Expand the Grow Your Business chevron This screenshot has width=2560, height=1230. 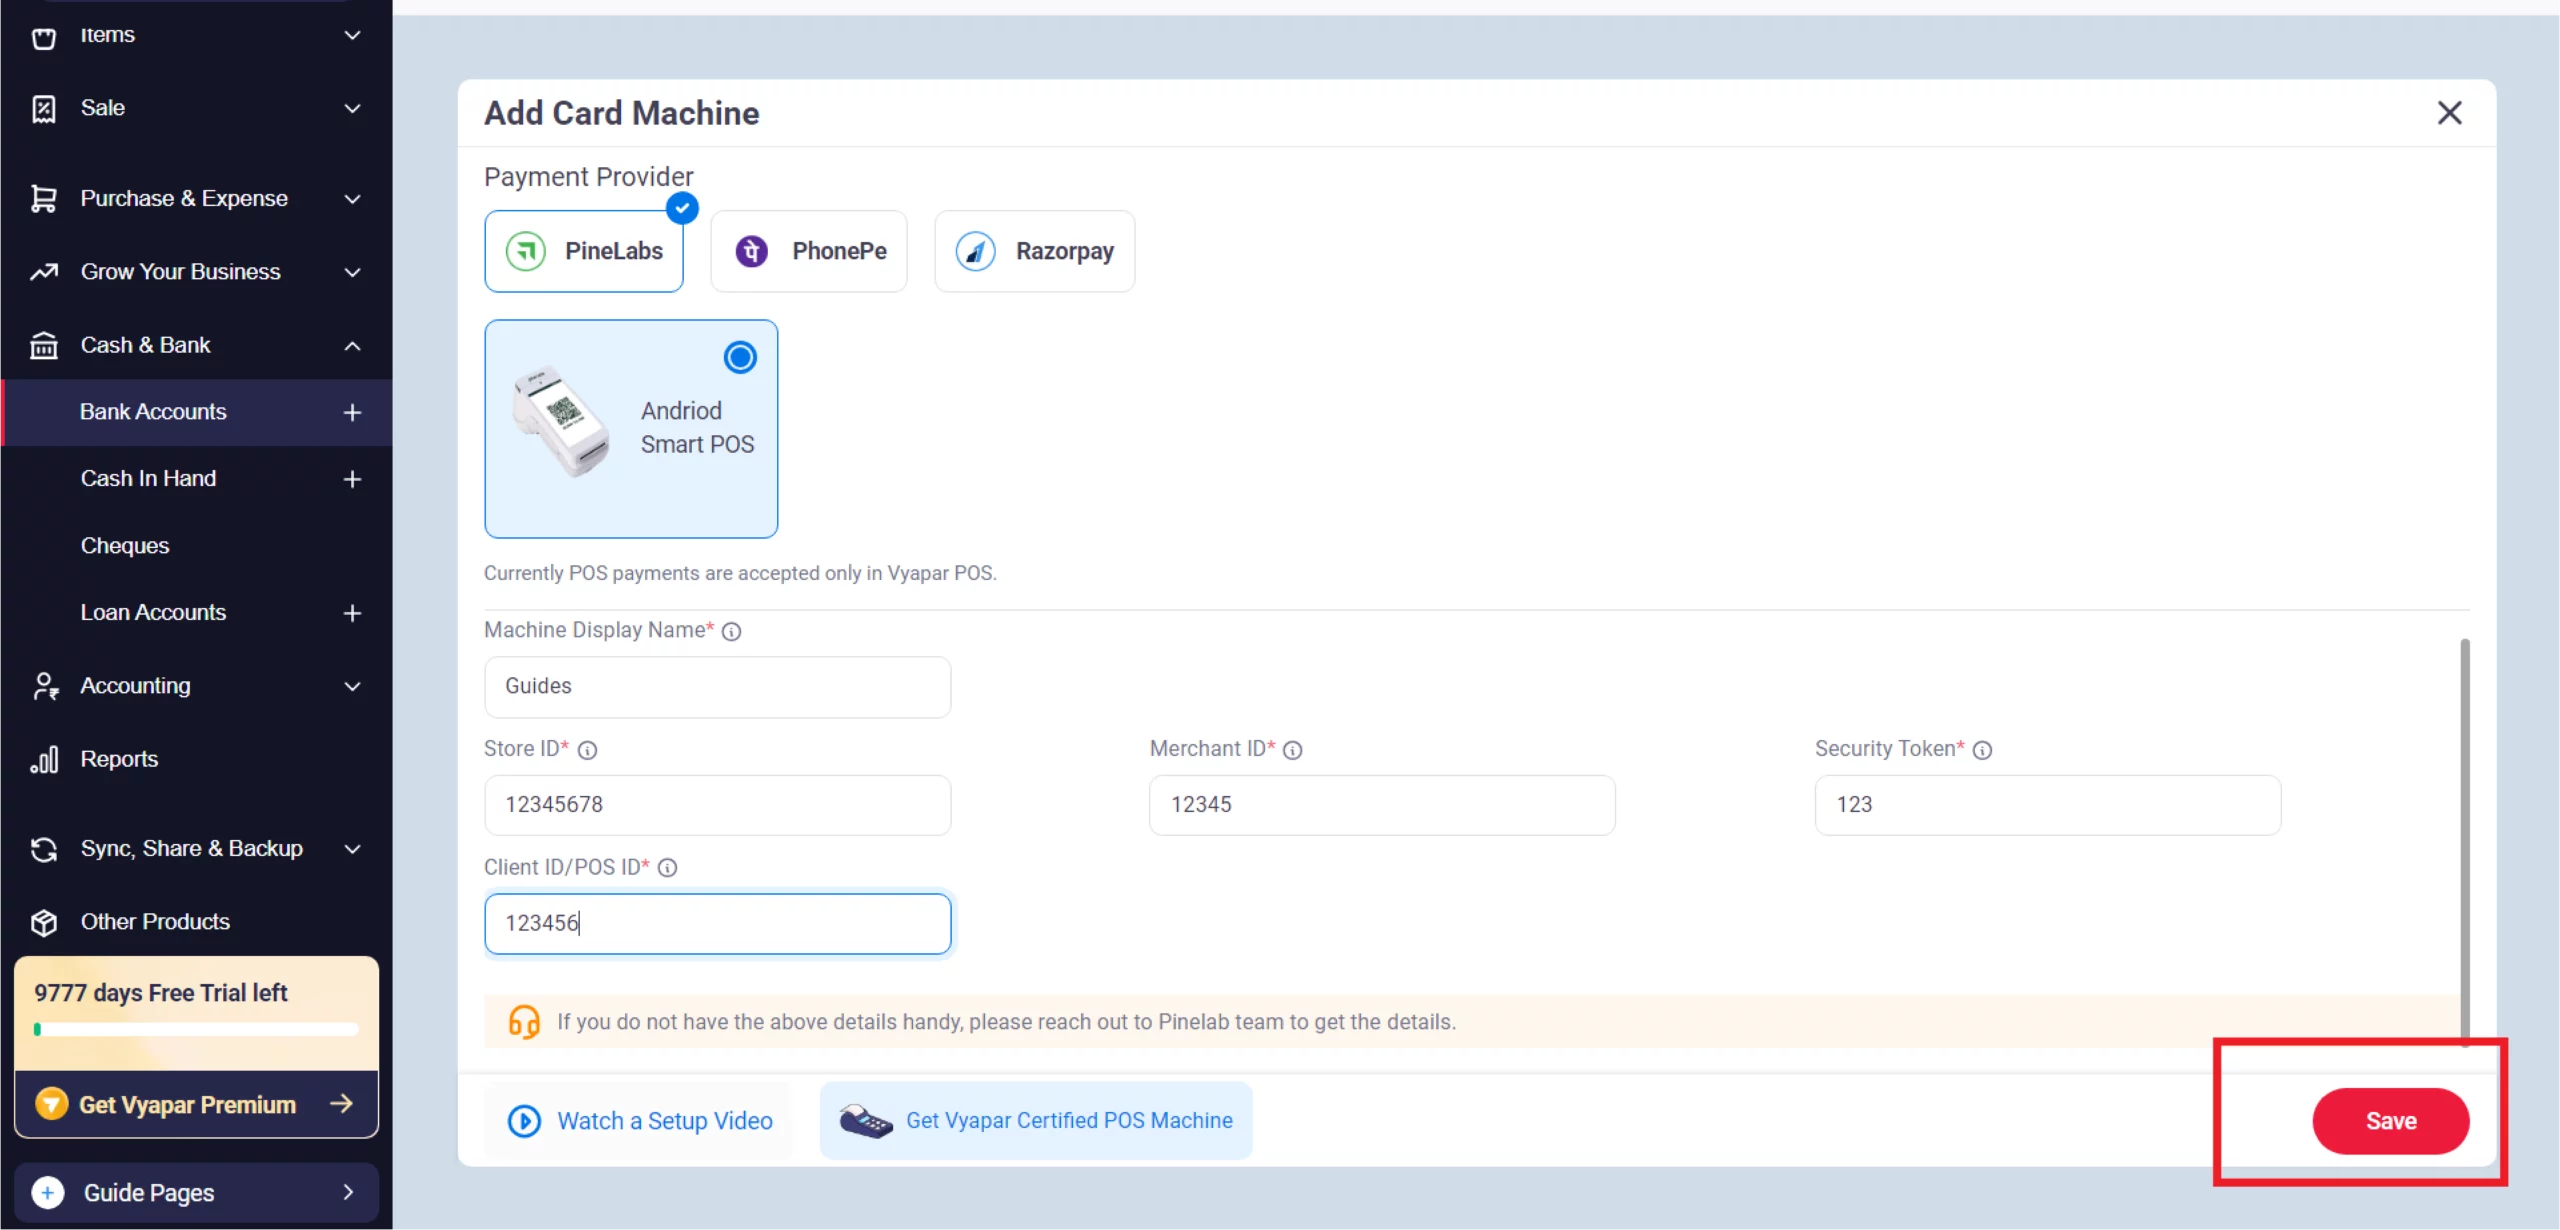pos(352,272)
